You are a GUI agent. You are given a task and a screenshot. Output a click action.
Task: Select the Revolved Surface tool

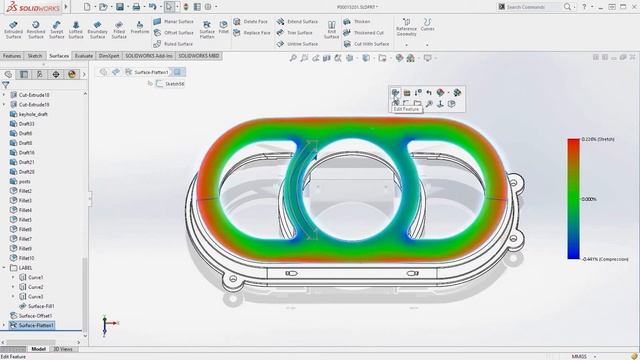point(36,30)
